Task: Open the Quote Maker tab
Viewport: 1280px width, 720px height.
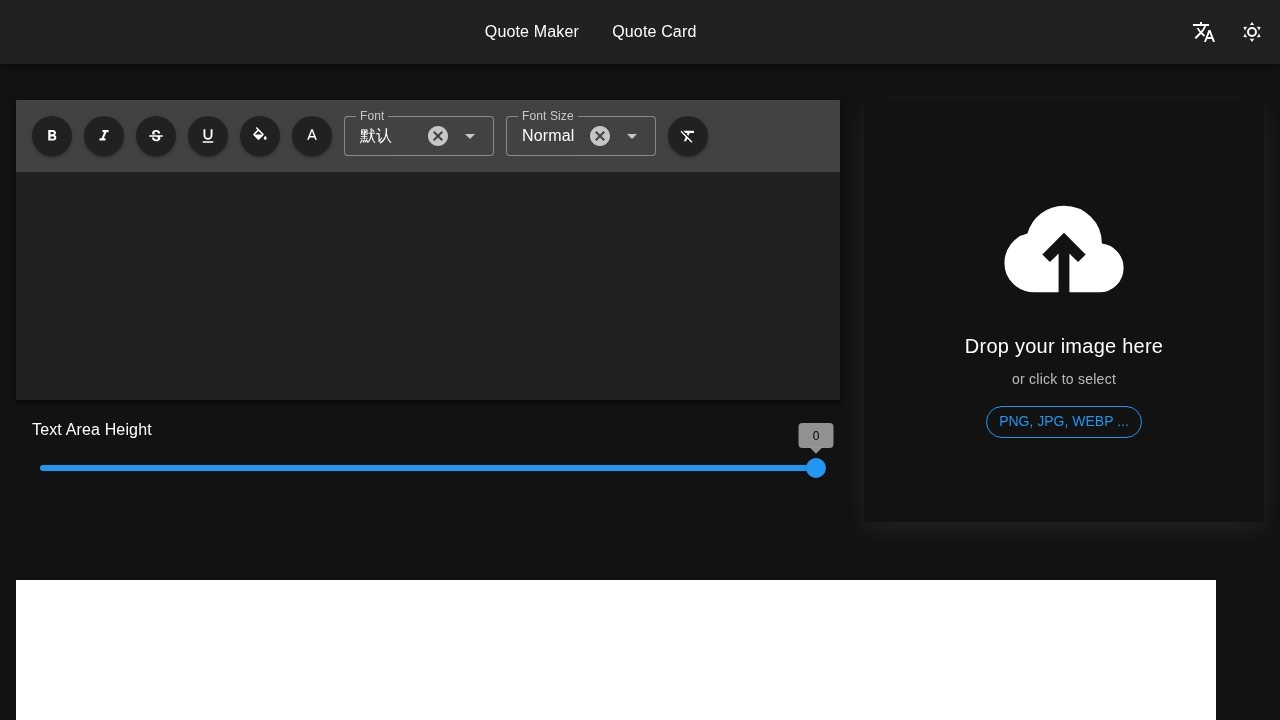Action: pyautogui.click(x=532, y=32)
